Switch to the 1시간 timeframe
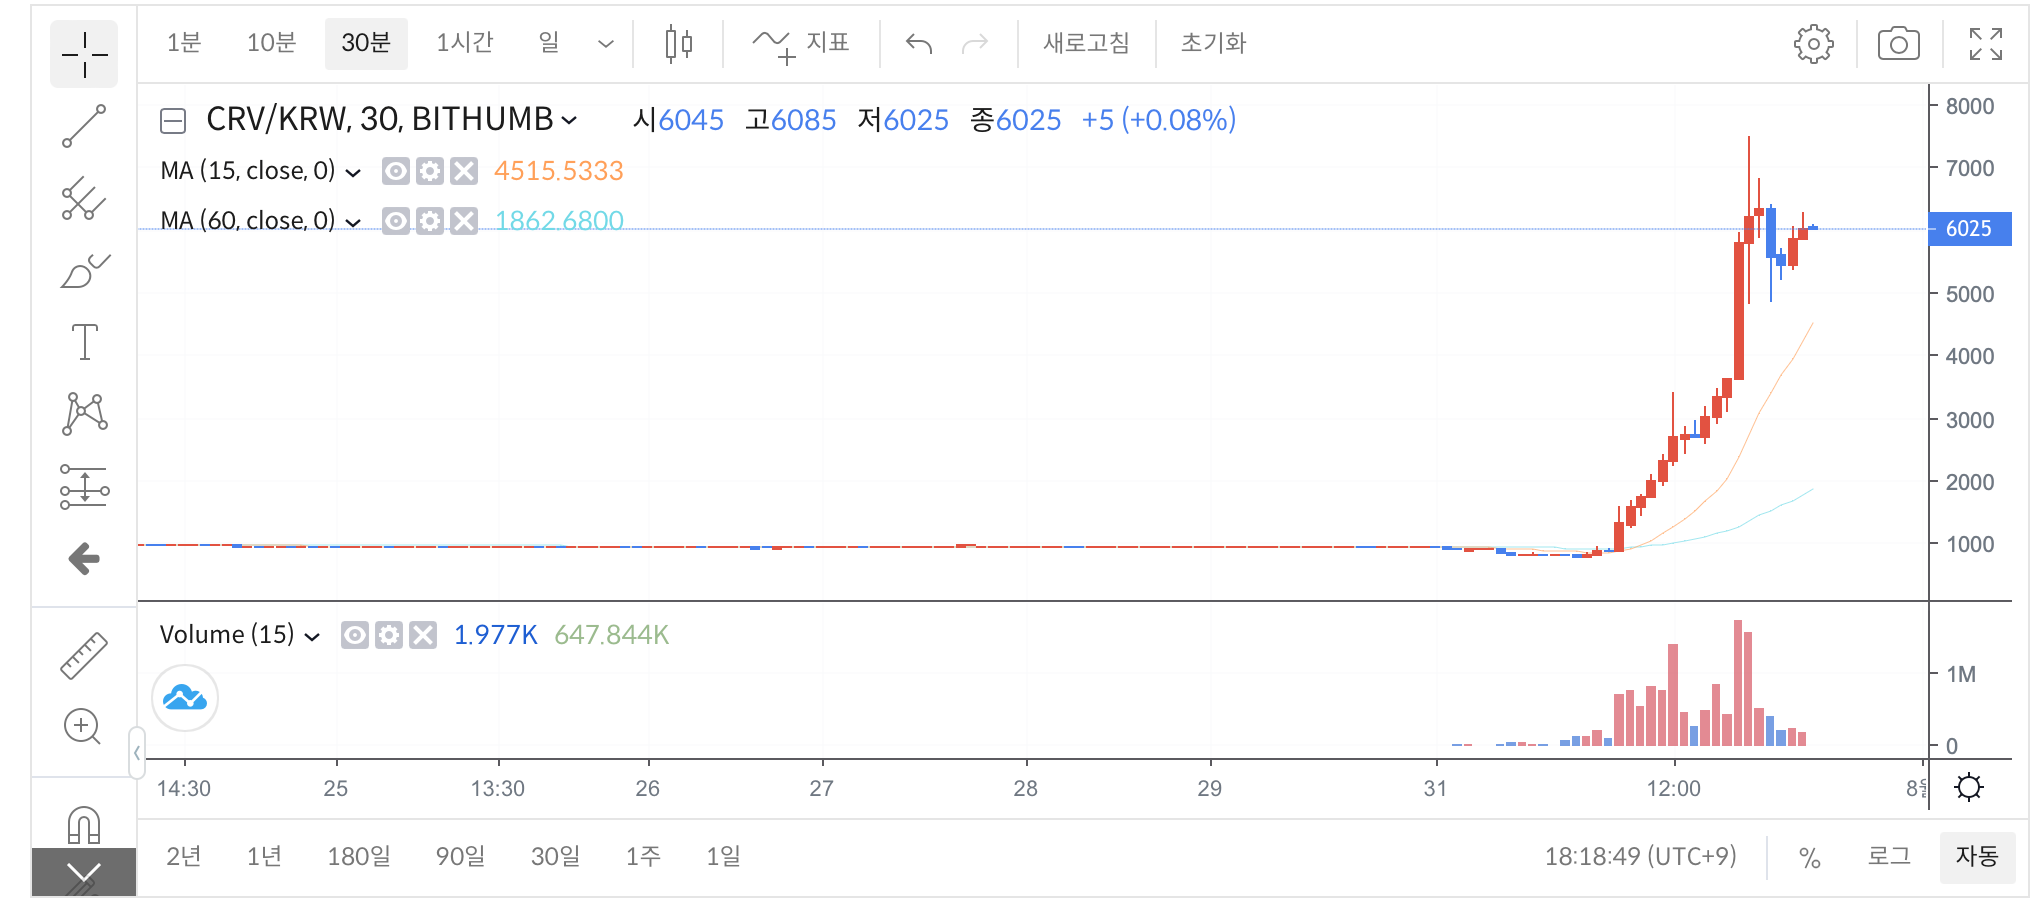 click(x=464, y=43)
